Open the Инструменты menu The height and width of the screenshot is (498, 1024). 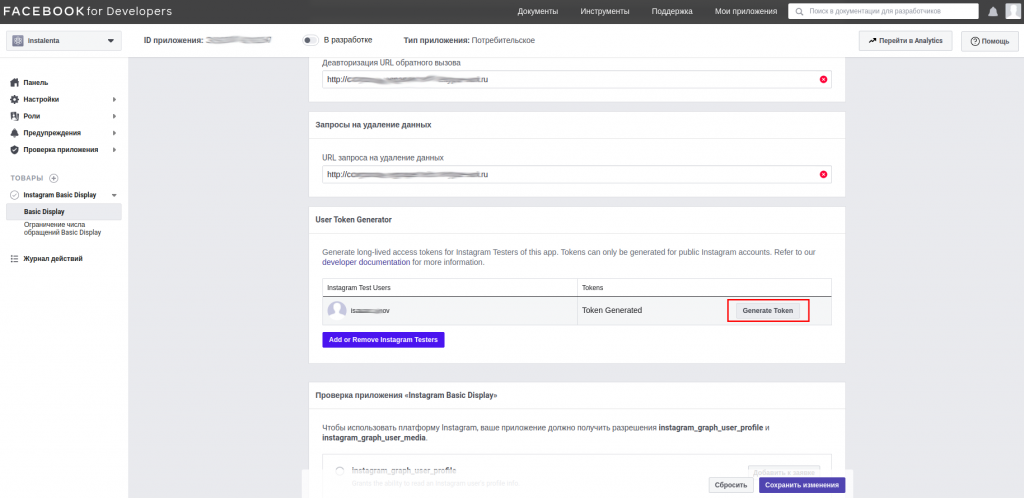coord(605,12)
